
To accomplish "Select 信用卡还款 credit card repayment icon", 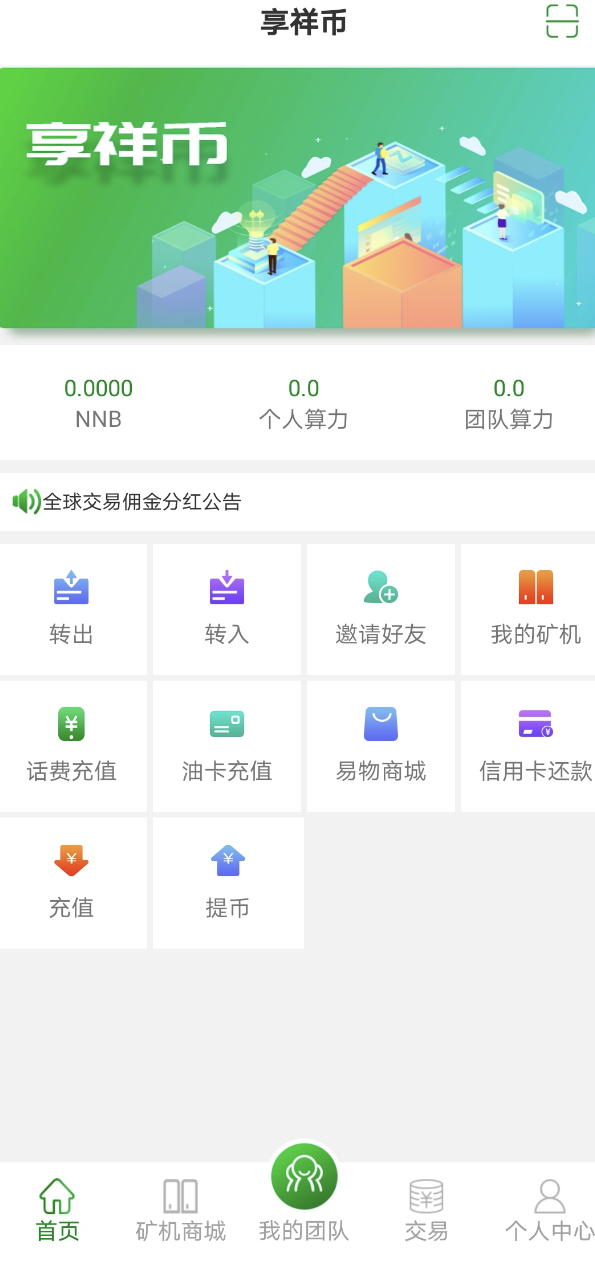I will [536, 723].
